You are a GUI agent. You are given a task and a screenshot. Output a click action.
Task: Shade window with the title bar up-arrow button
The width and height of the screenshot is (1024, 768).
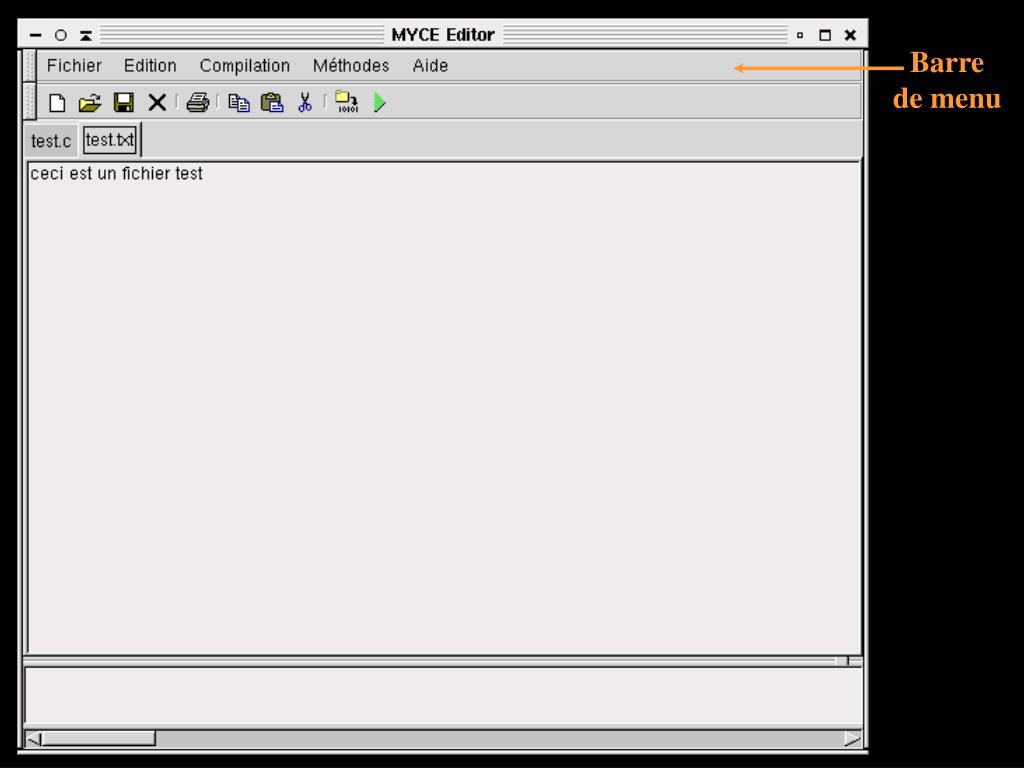point(86,35)
